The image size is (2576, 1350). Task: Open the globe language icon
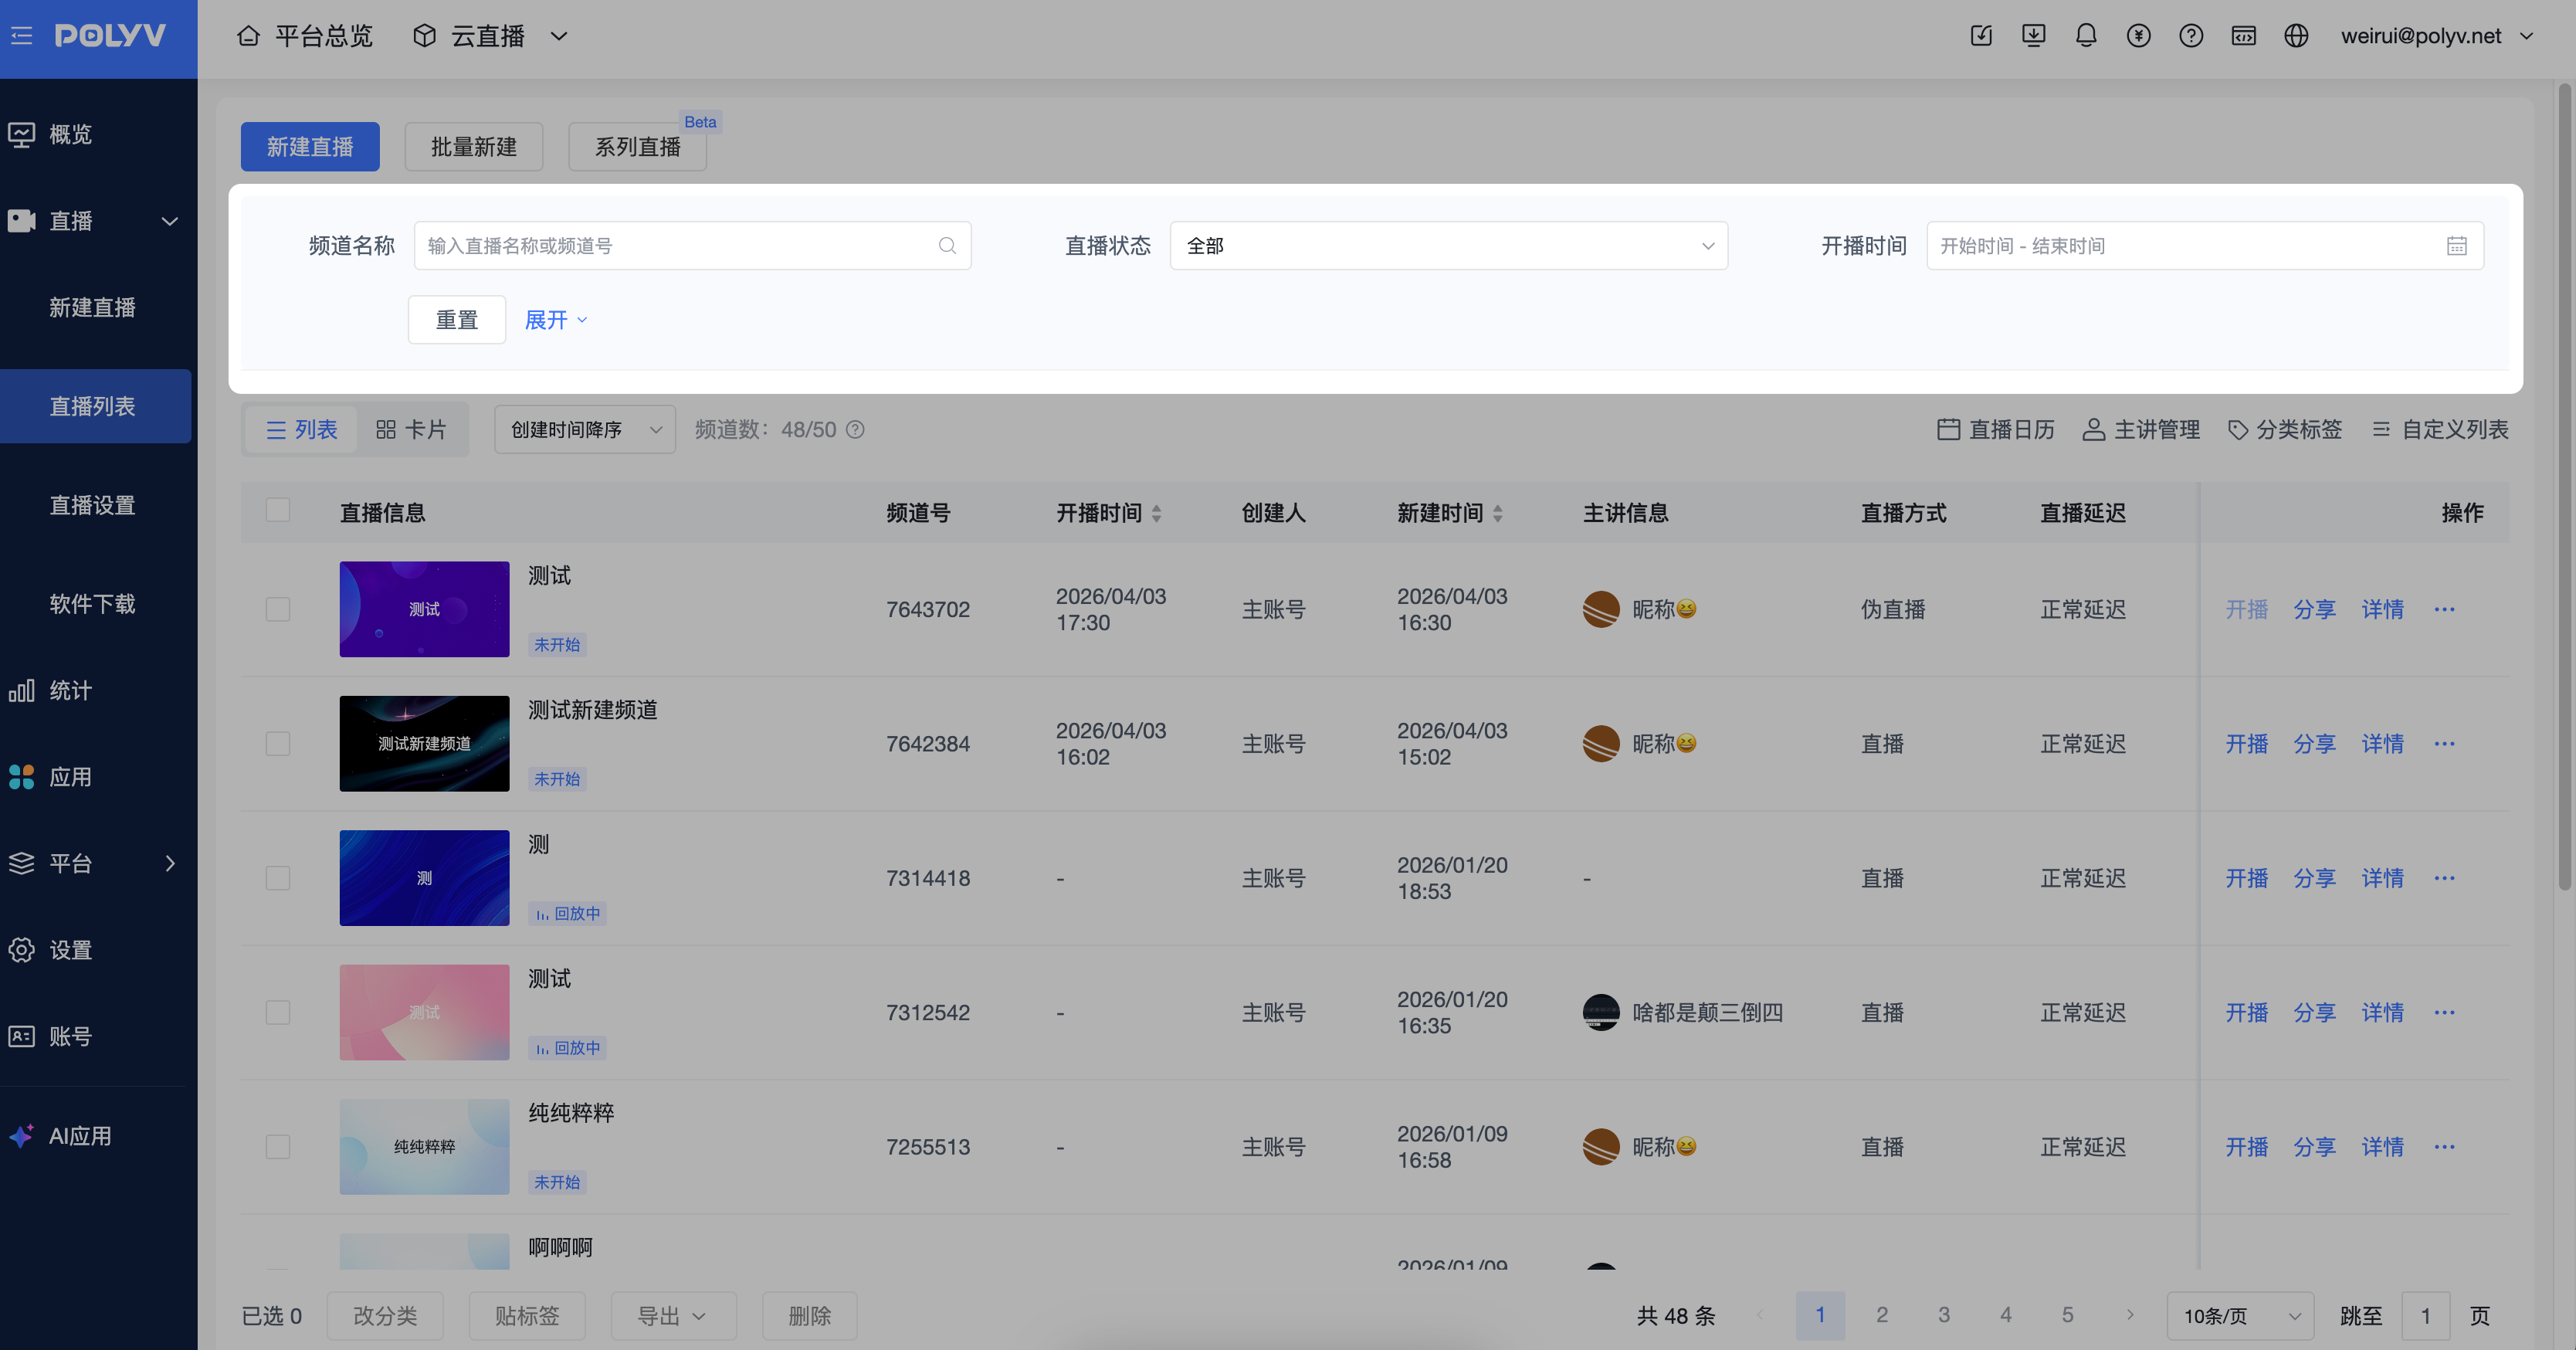click(x=2296, y=36)
